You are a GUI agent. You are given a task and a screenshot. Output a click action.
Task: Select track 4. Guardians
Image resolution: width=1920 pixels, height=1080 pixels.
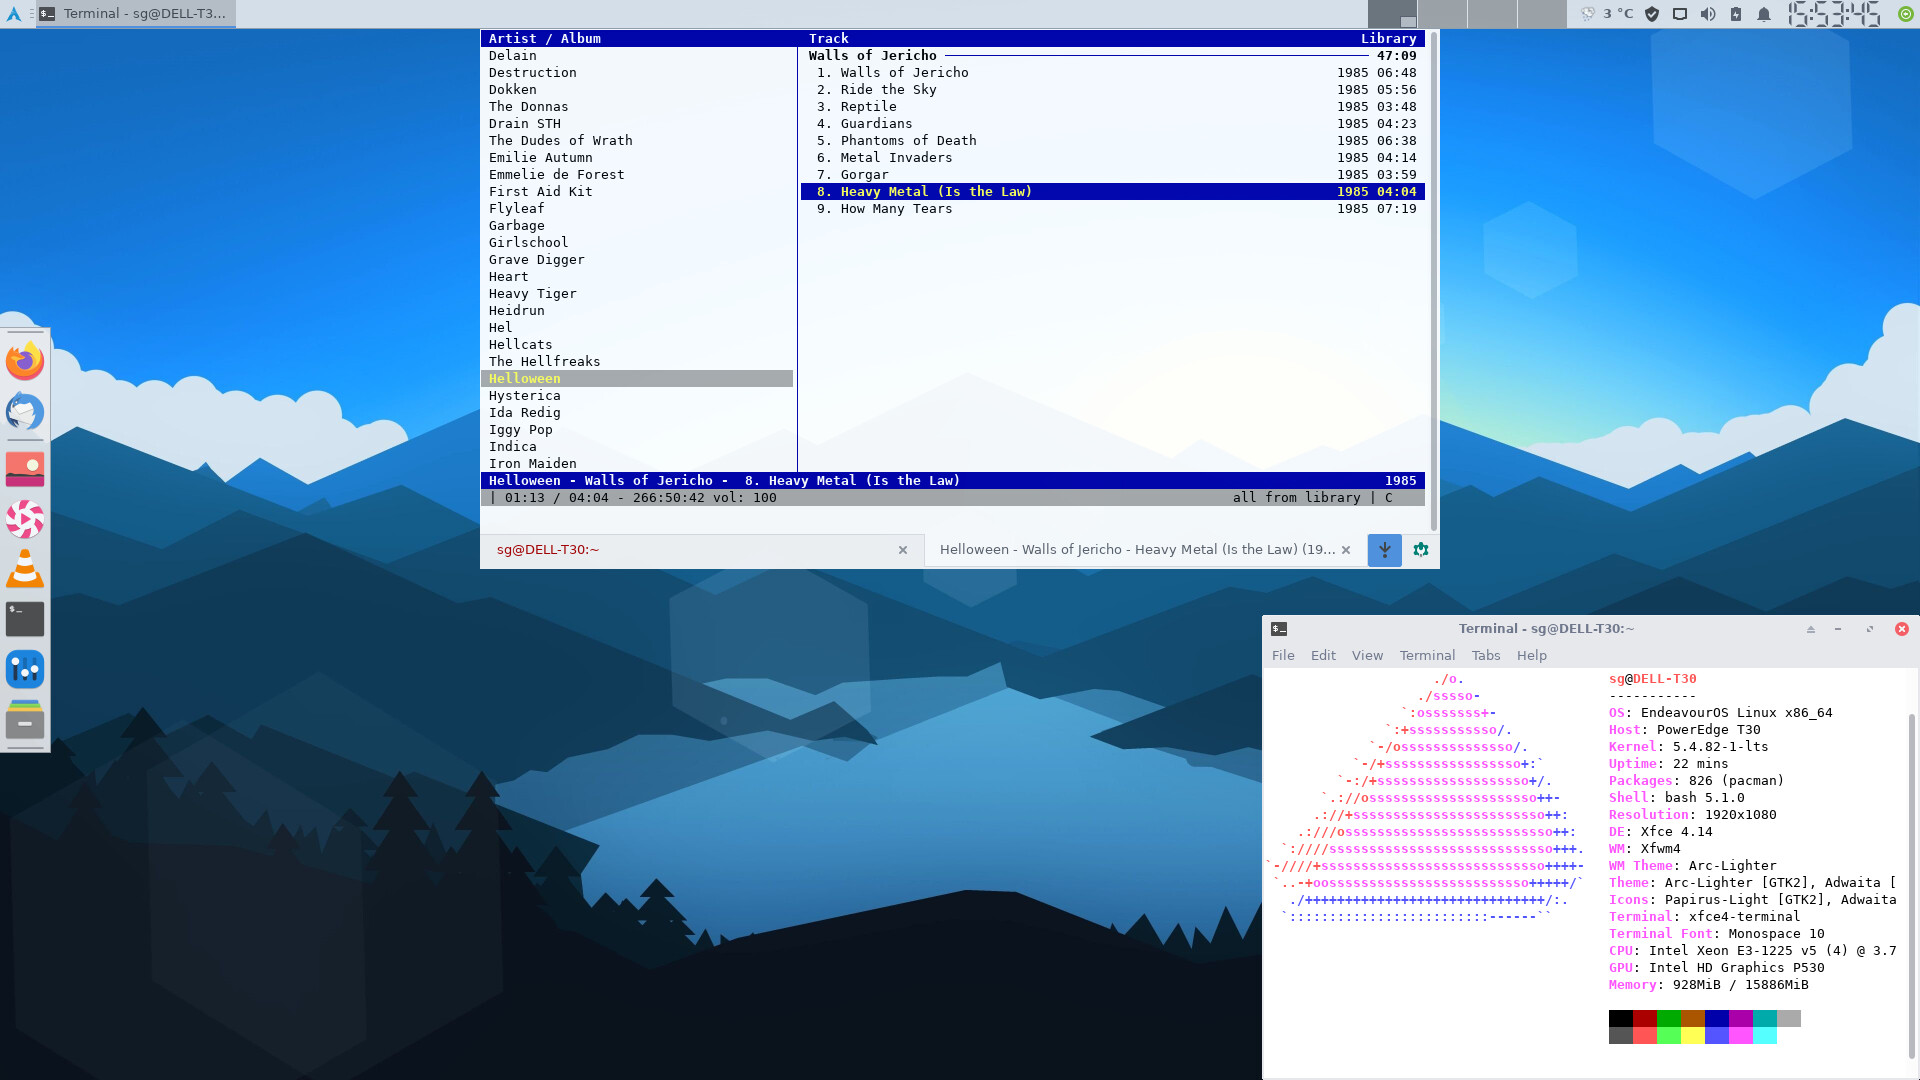click(x=1113, y=124)
